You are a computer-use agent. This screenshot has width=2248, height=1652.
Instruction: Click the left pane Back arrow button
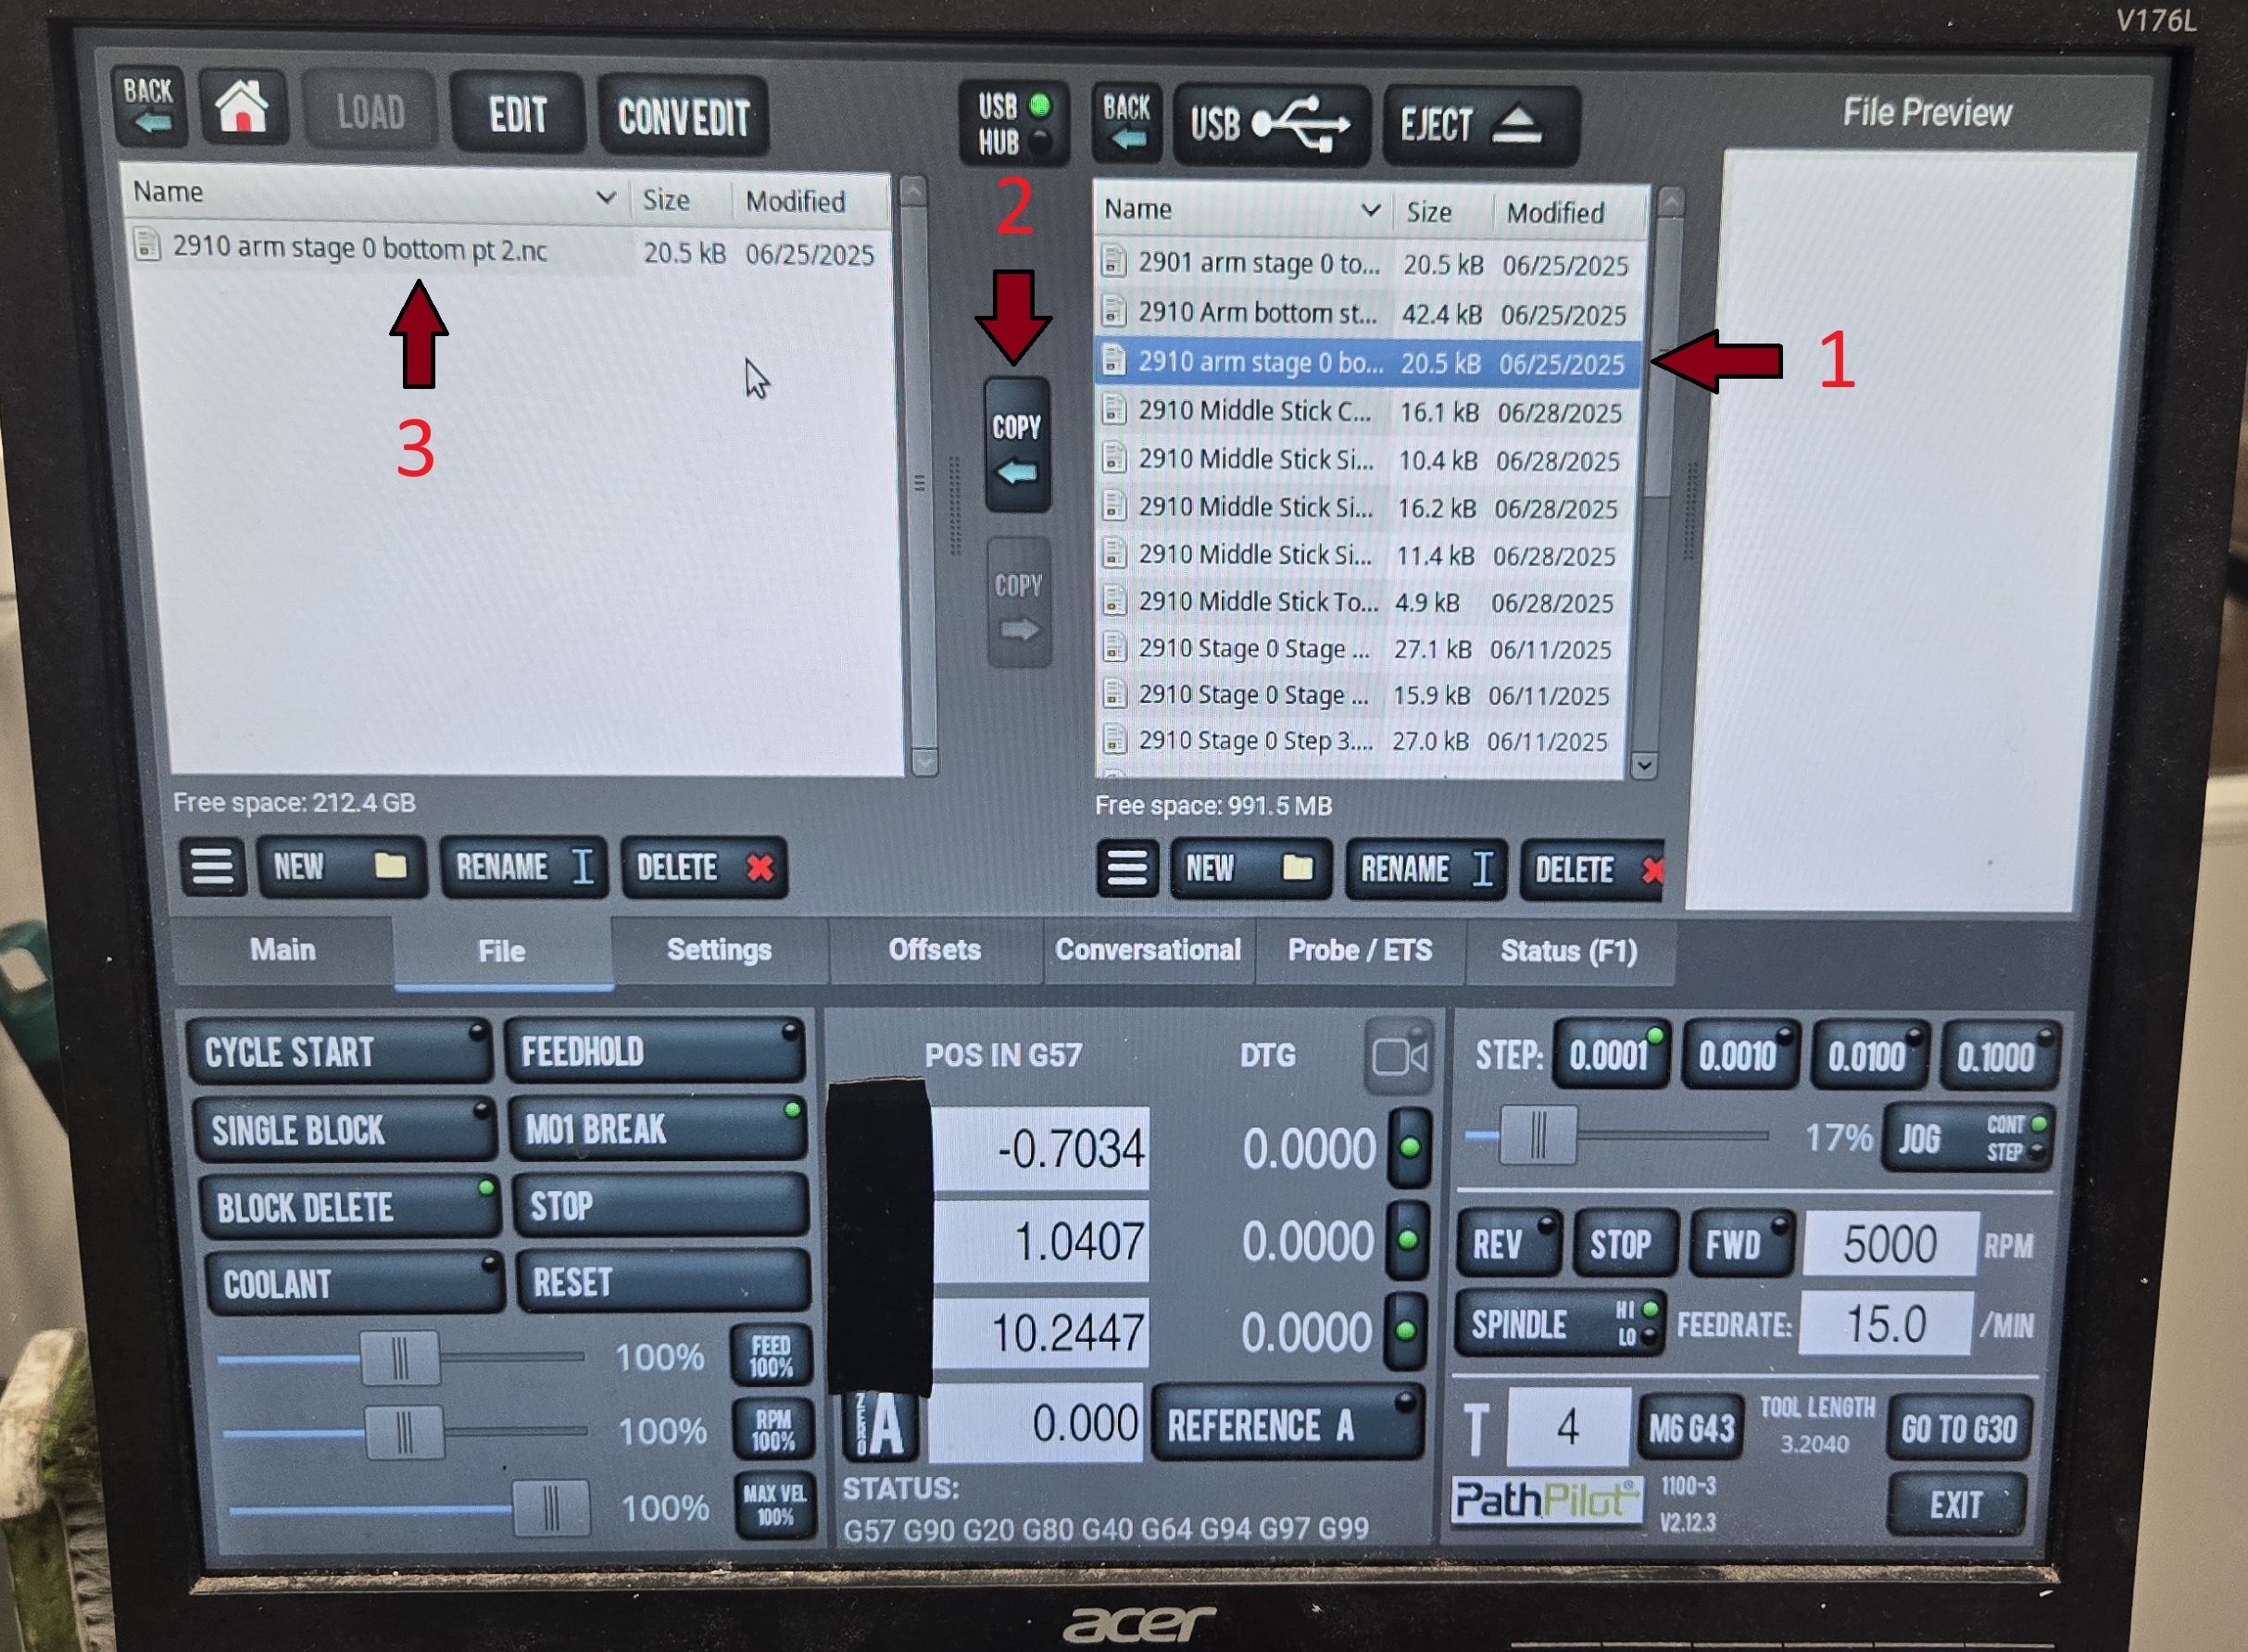148,106
